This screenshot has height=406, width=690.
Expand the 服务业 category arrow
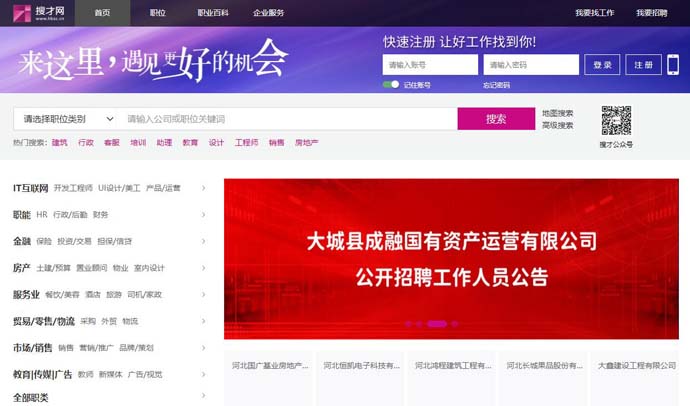click(x=203, y=295)
